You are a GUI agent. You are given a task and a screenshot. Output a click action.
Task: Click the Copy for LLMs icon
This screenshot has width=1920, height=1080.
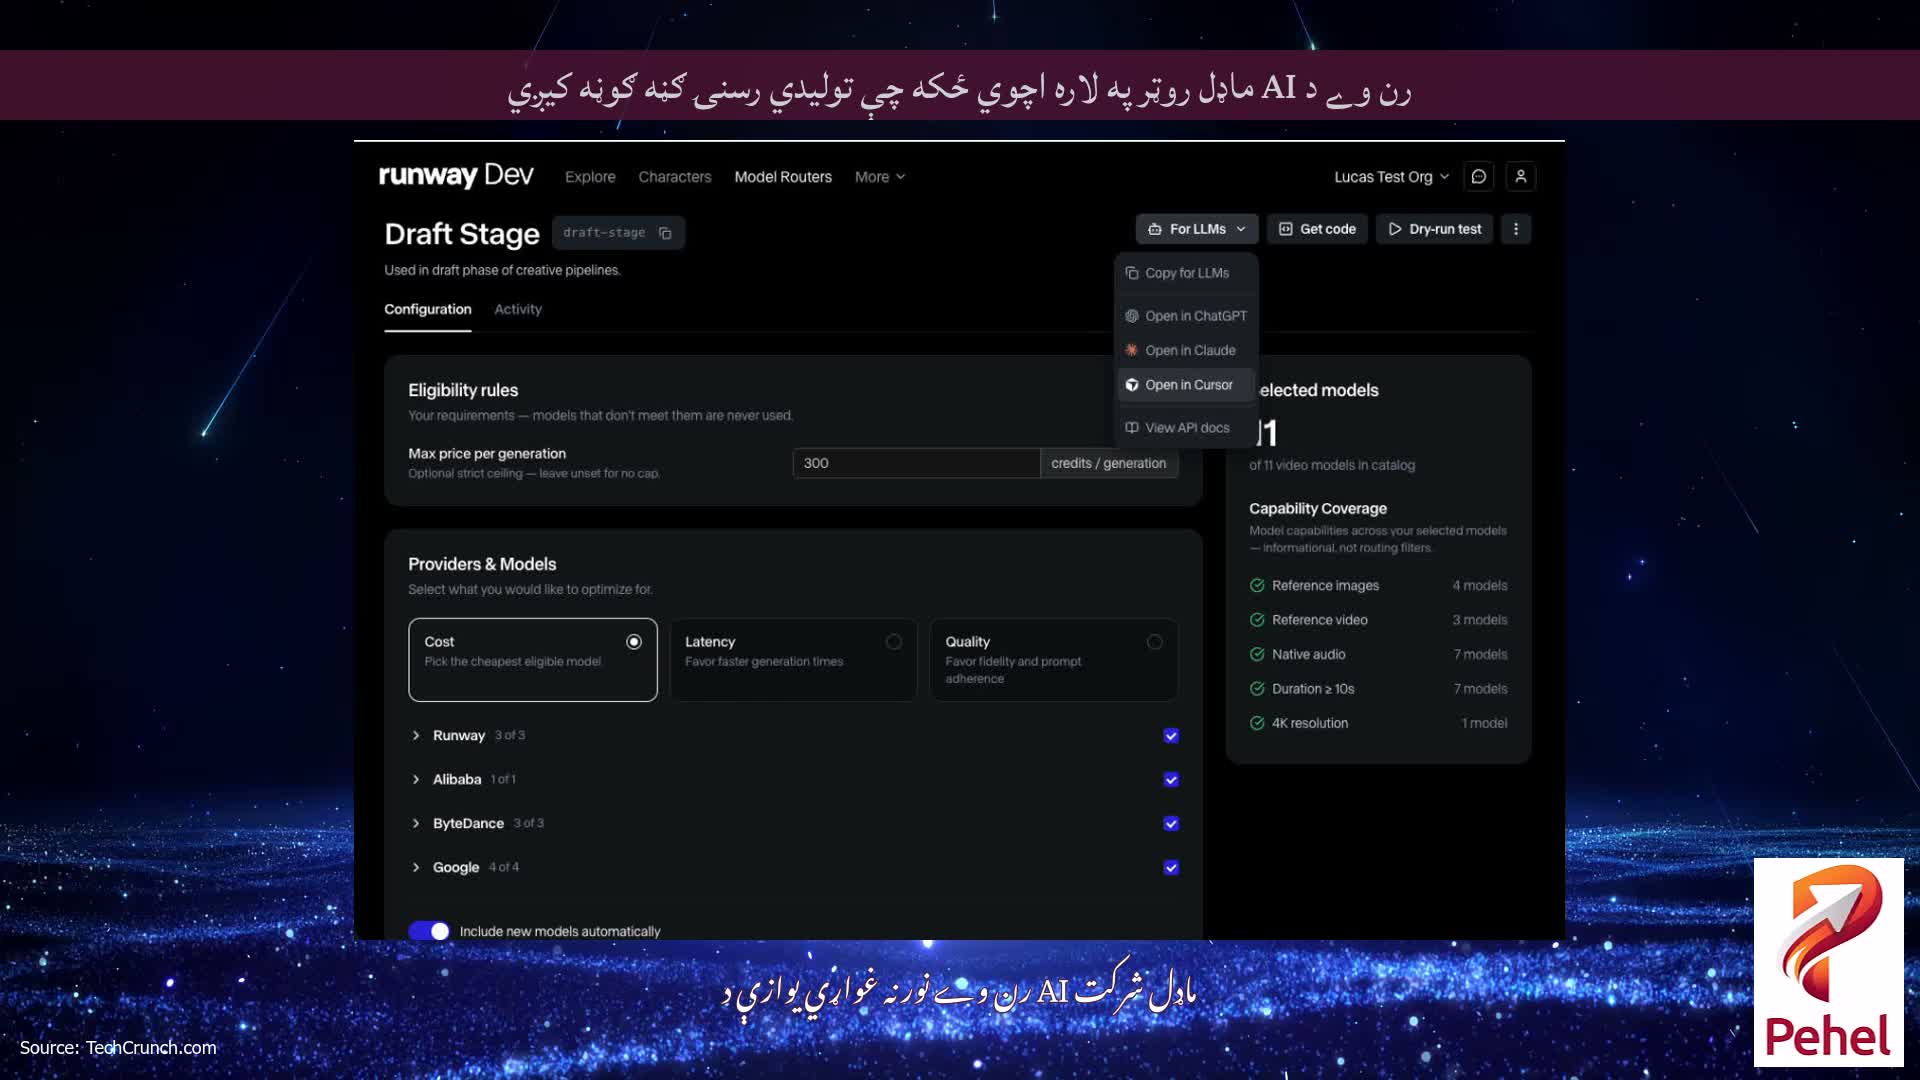1132,273
